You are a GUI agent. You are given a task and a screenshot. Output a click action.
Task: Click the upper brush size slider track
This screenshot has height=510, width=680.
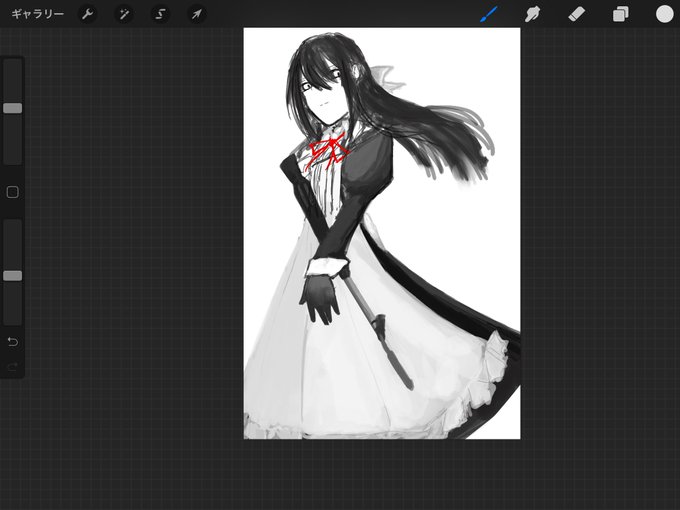[13, 112]
